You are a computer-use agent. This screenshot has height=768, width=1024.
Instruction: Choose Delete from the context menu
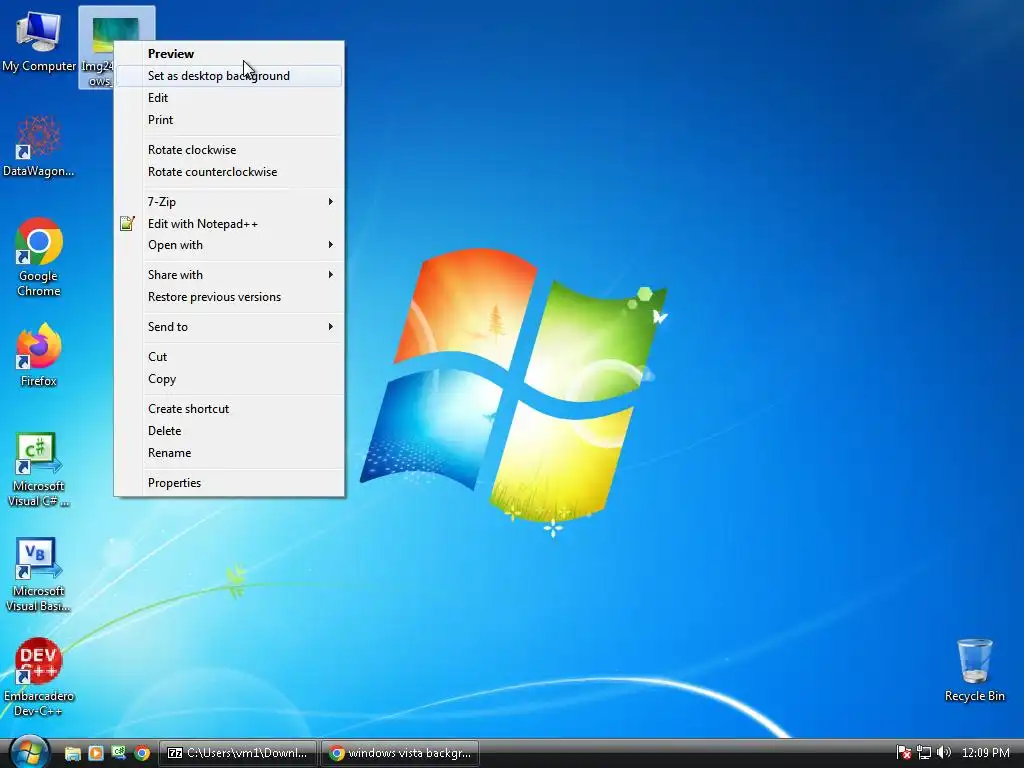tap(229, 431)
